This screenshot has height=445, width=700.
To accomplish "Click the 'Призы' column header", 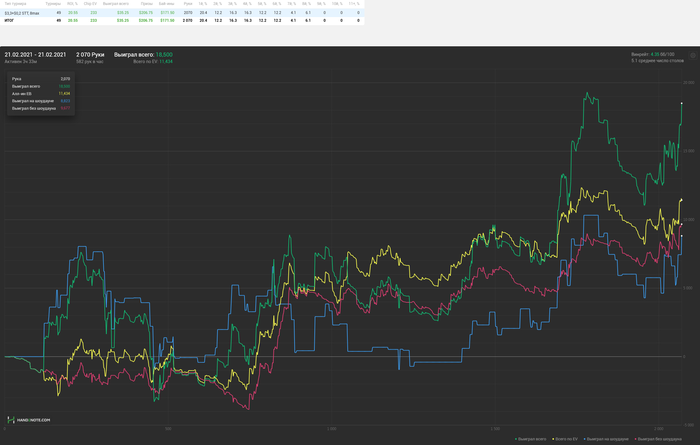I will (x=147, y=4).
